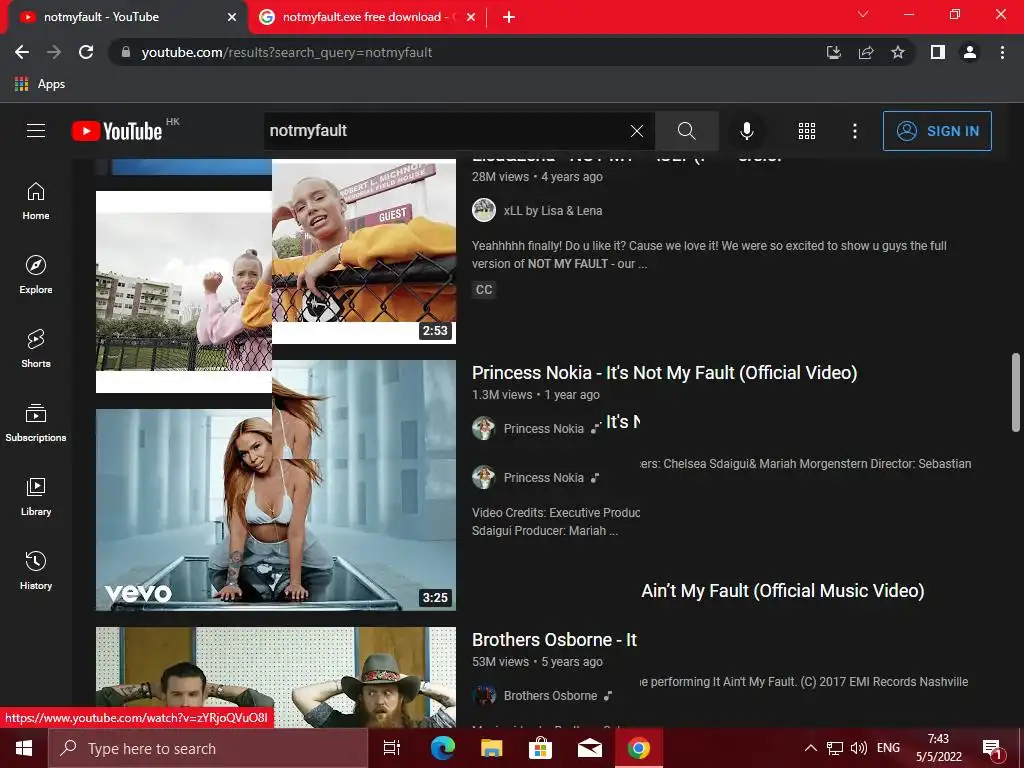Open the YouTube hamburger guide menu

36,131
